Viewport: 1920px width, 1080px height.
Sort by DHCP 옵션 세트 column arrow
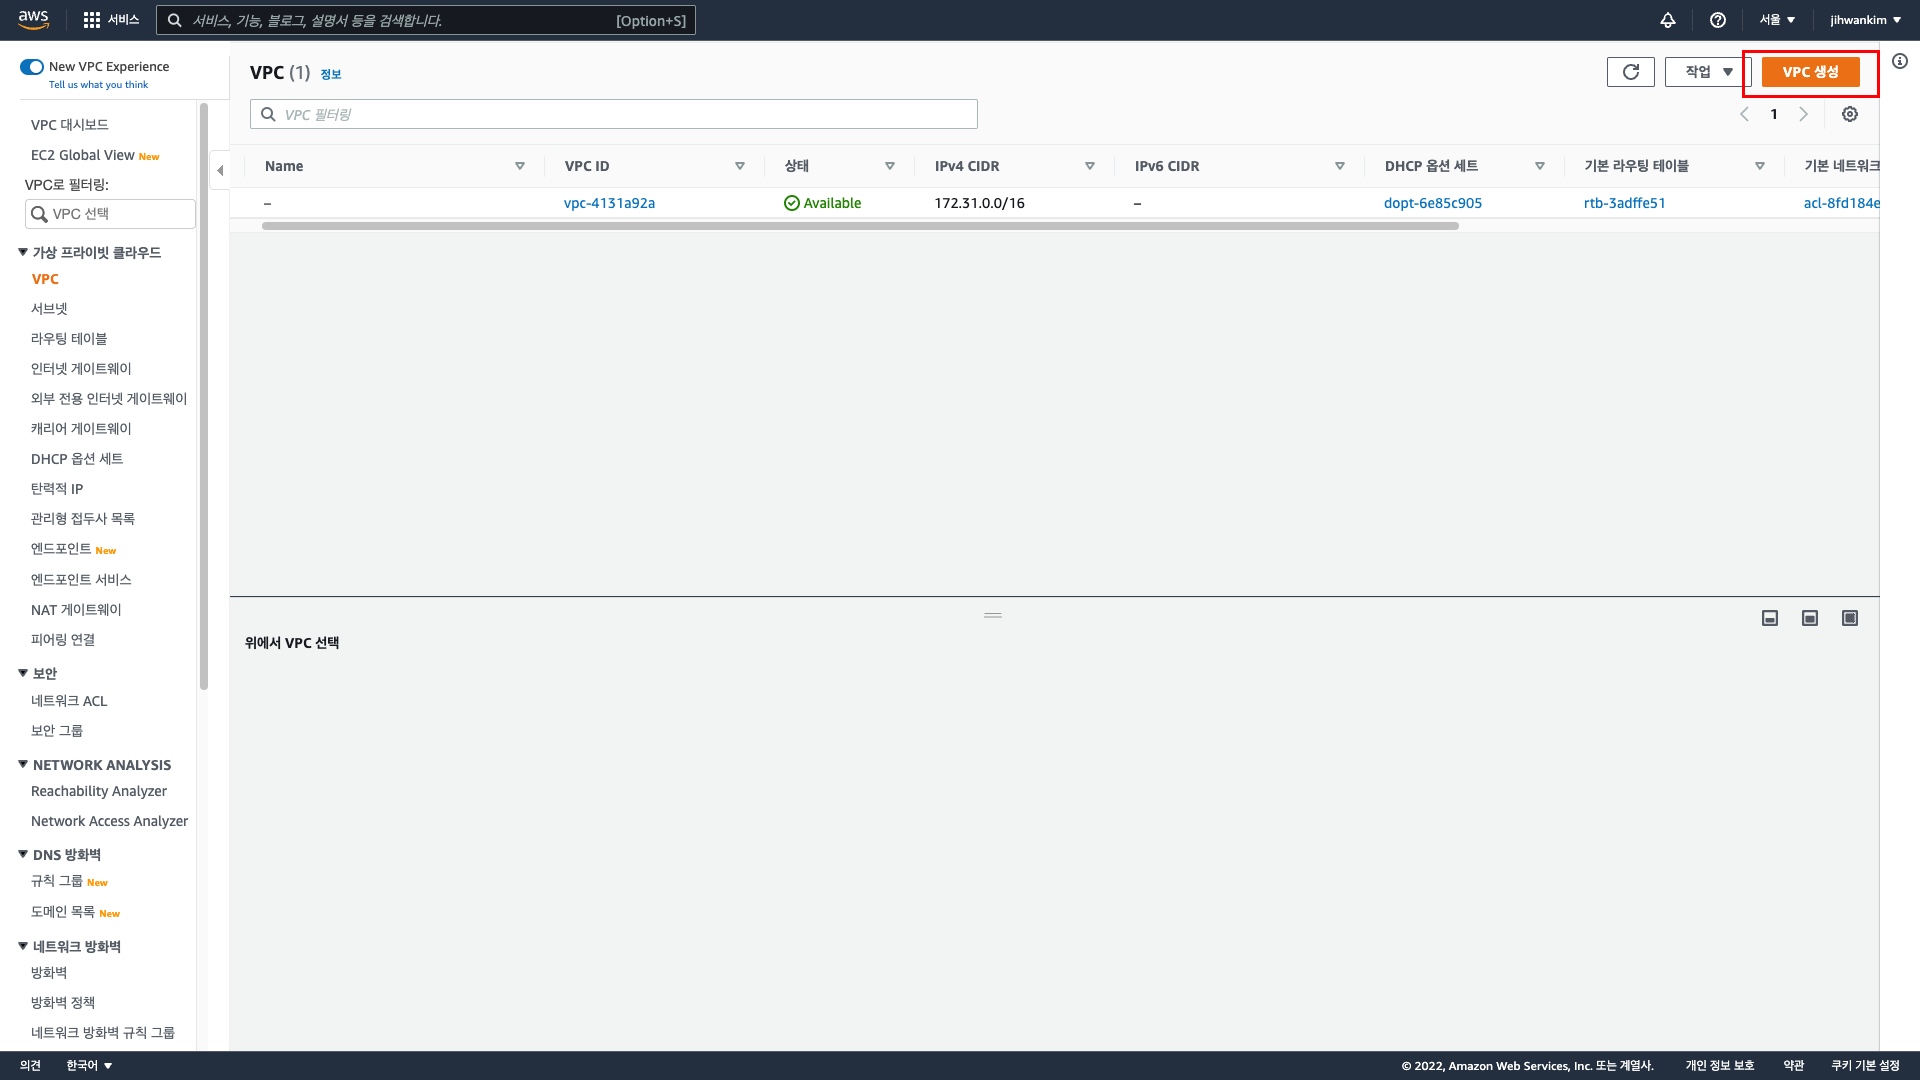(1540, 166)
